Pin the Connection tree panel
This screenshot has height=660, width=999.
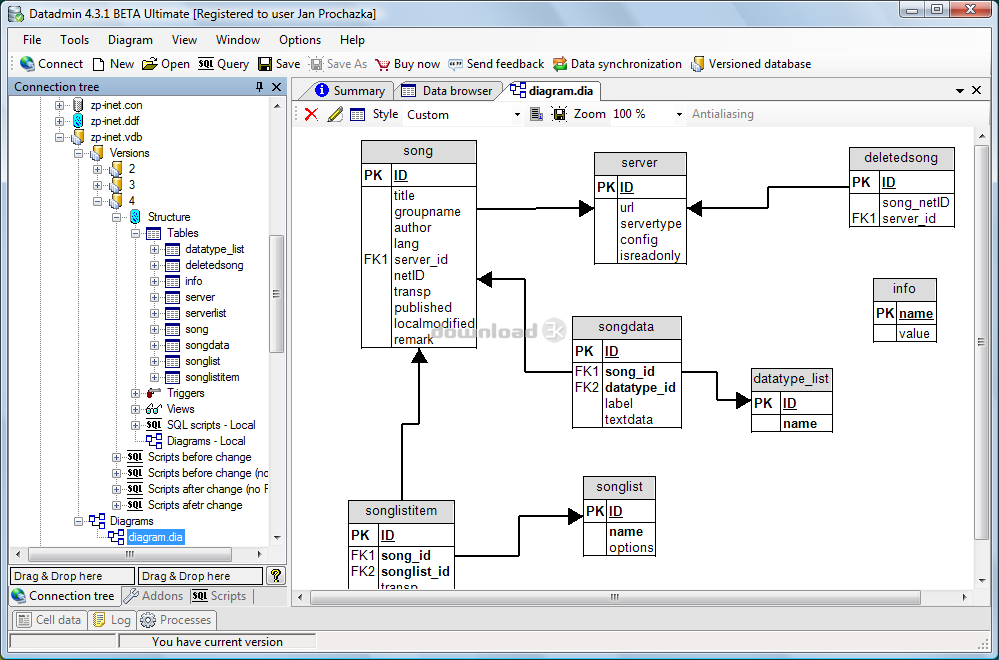[259, 87]
